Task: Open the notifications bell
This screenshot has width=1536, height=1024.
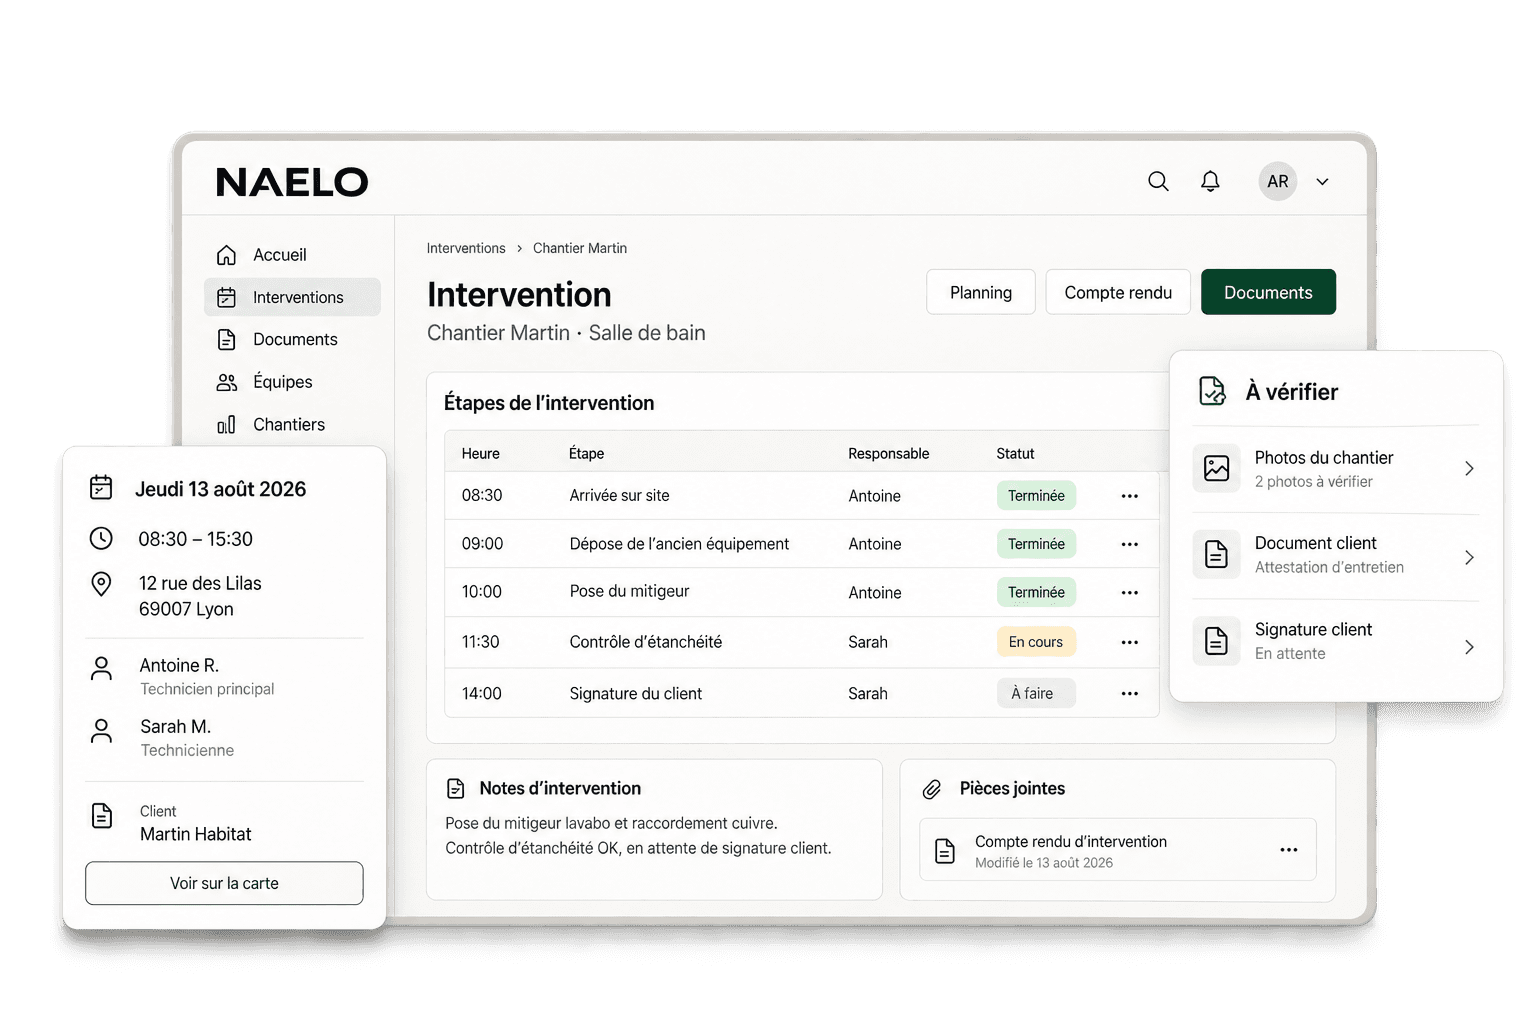Action: (x=1210, y=181)
